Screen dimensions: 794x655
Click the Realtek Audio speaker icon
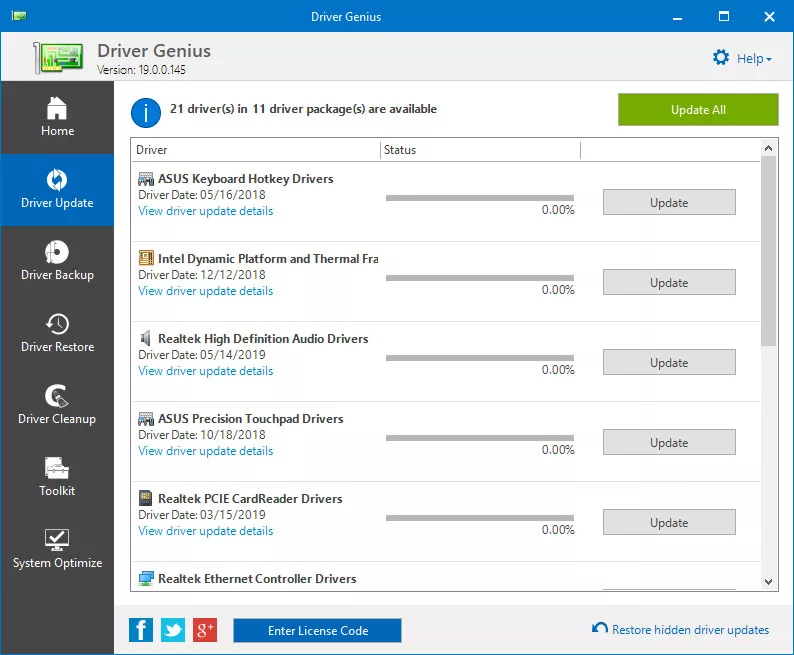pos(146,338)
